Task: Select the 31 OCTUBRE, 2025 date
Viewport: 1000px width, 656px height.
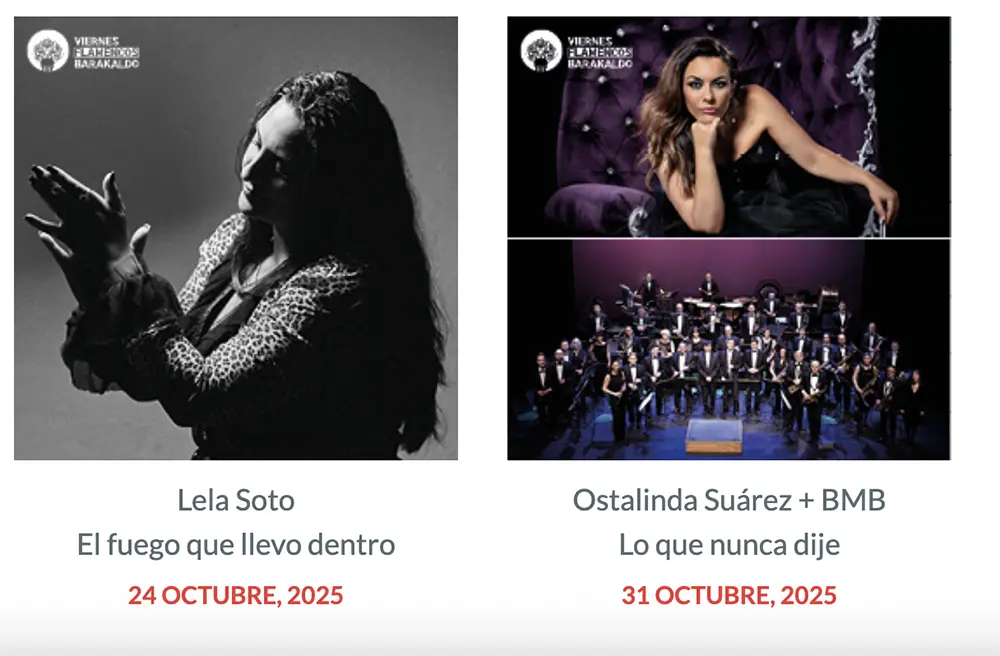Action: [x=729, y=595]
